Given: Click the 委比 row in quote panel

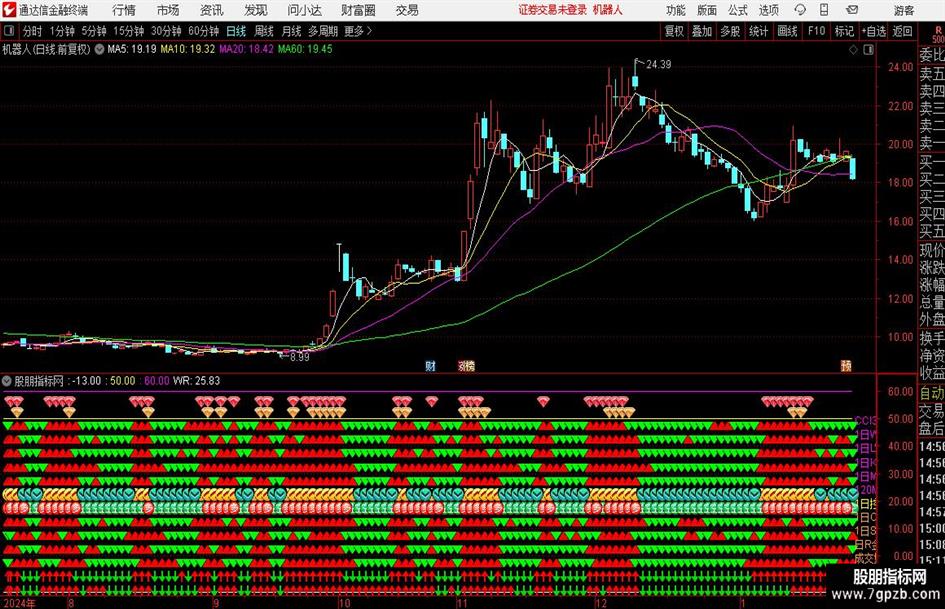Looking at the screenshot, I should point(932,55).
